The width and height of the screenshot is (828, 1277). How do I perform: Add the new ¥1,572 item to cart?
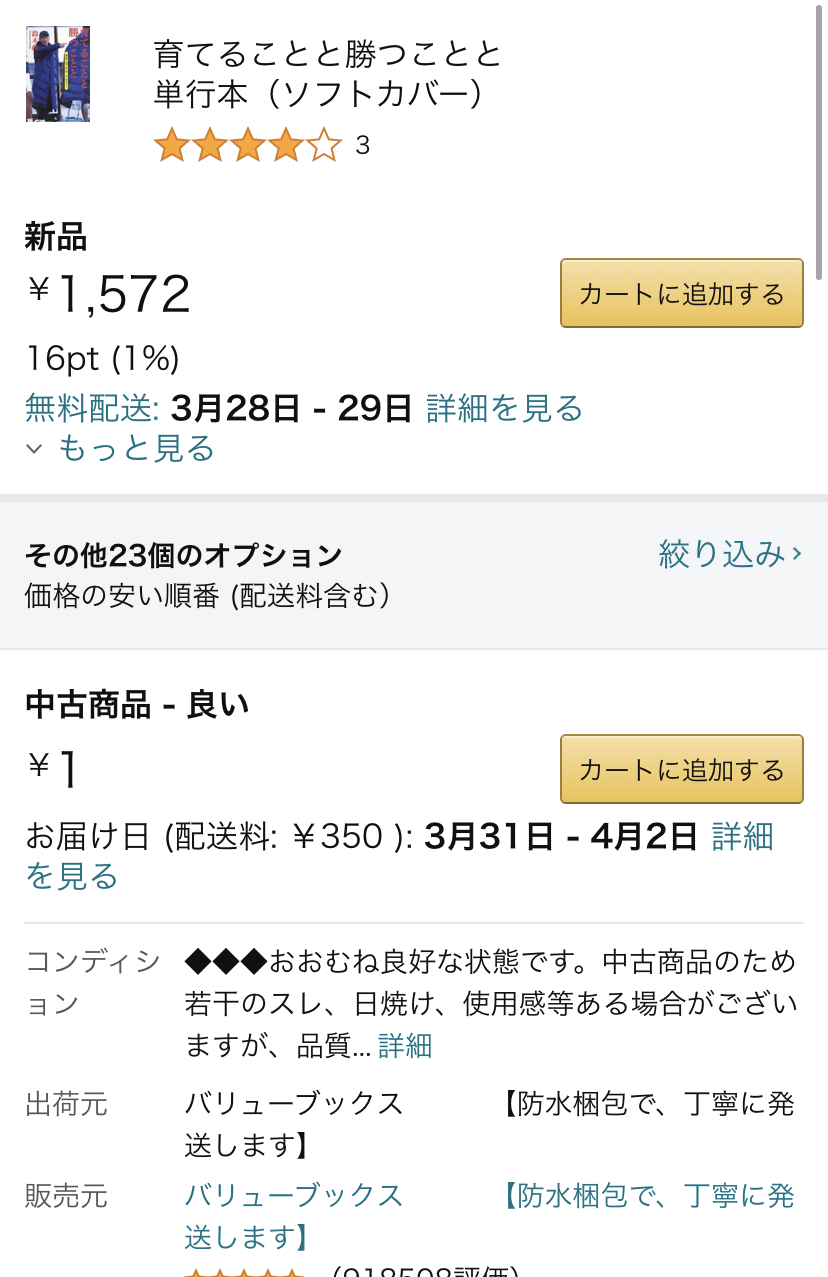pyautogui.click(x=682, y=293)
